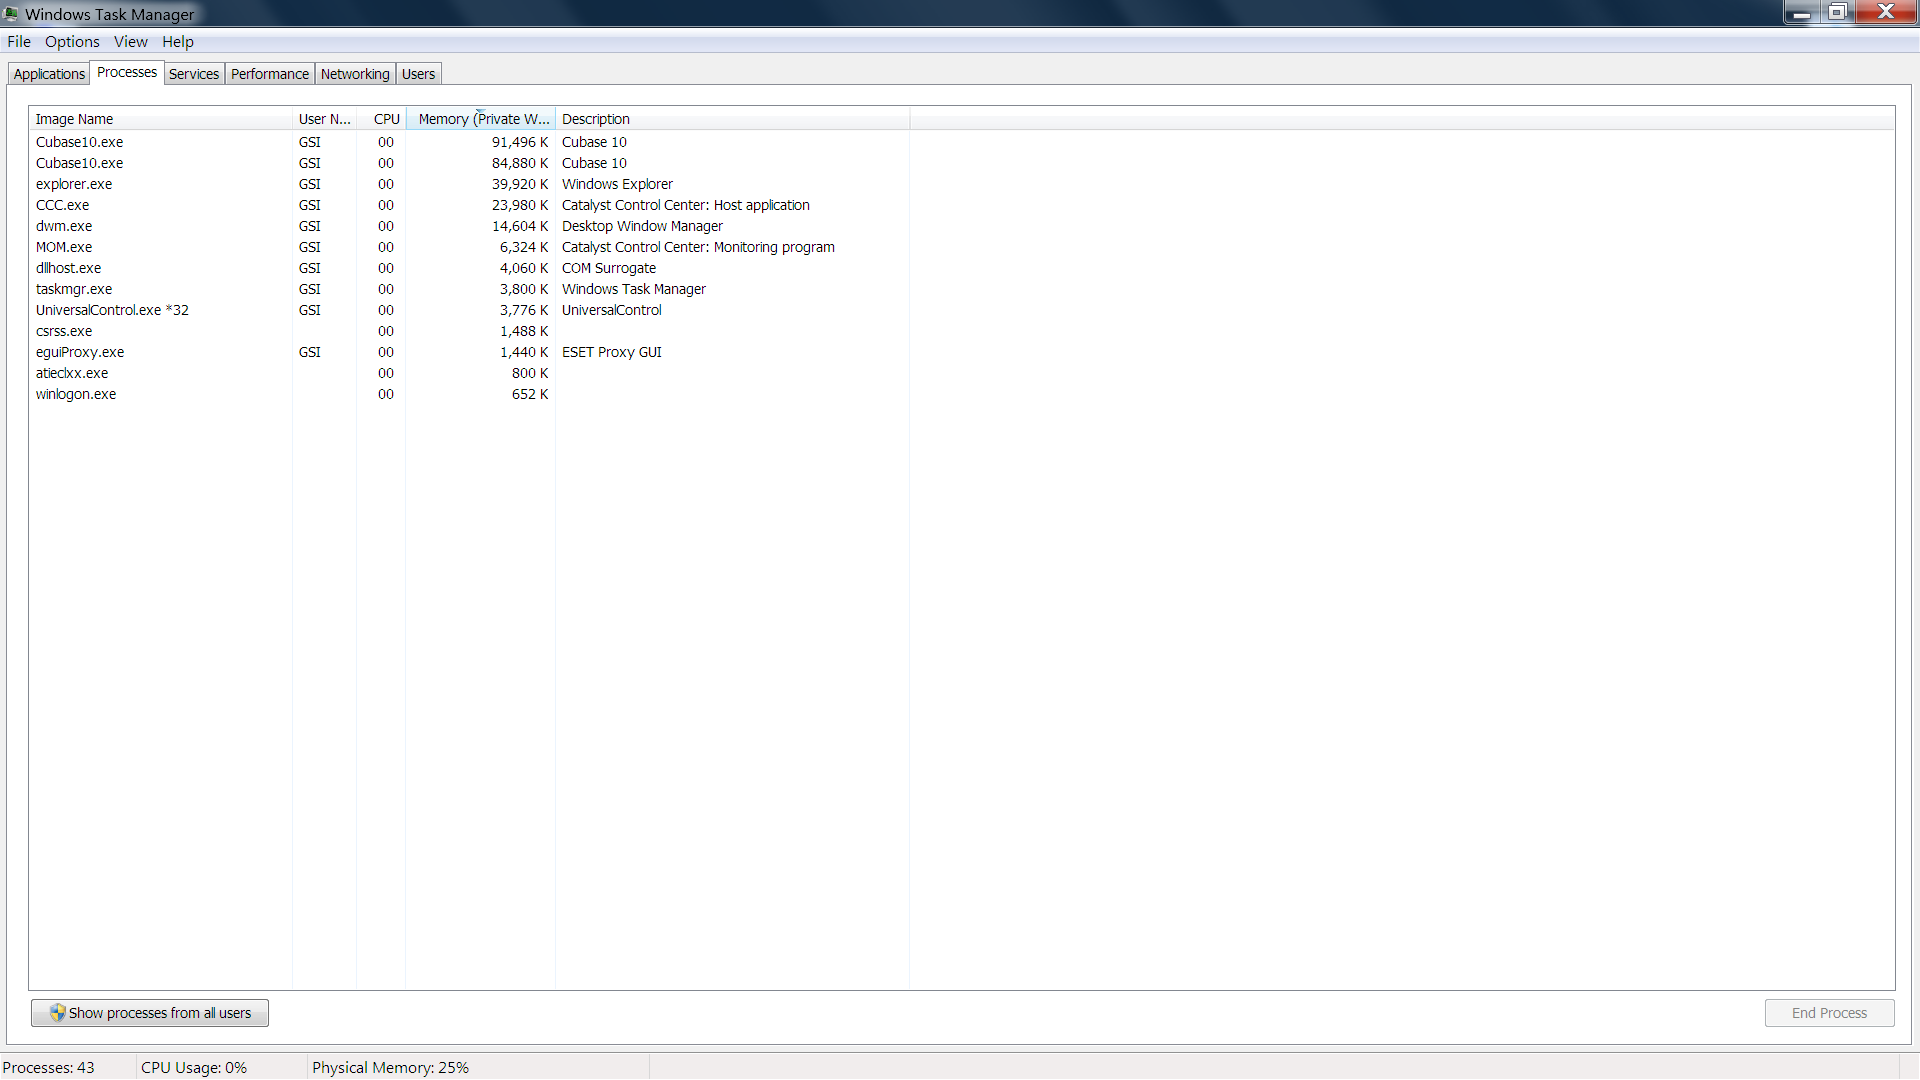The height and width of the screenshot is (1080, 1920).
Task: Click the COM Surrogate description
Action: click(609, 268)
